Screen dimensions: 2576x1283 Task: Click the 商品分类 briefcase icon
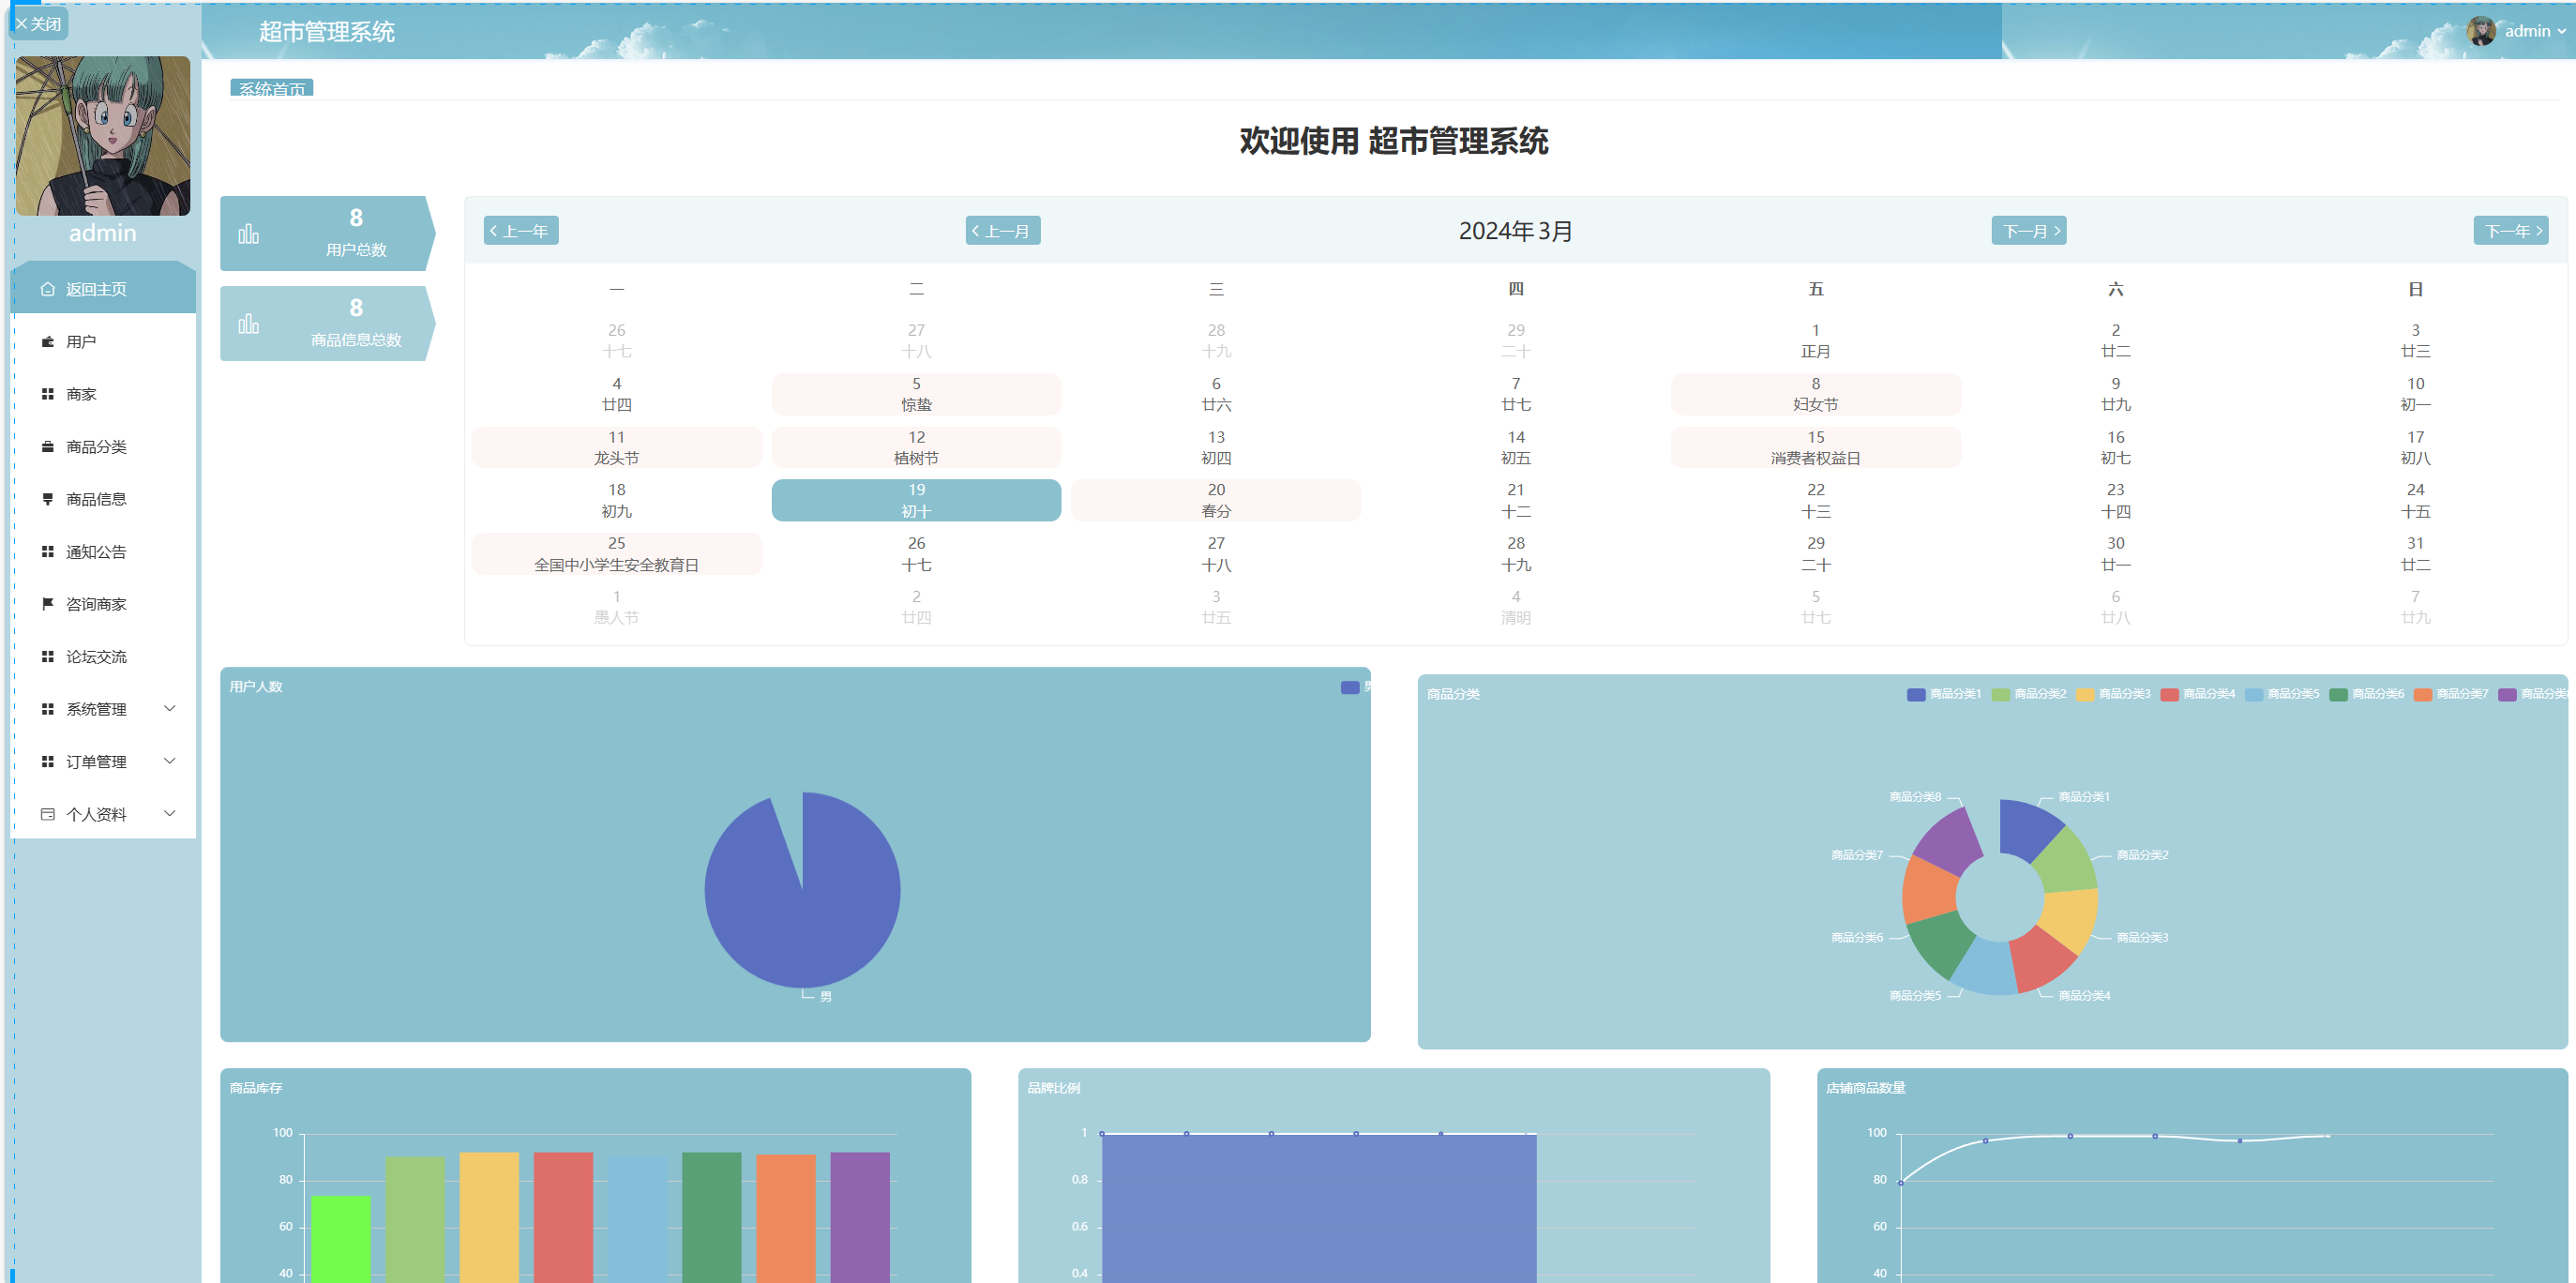(47, 447)
